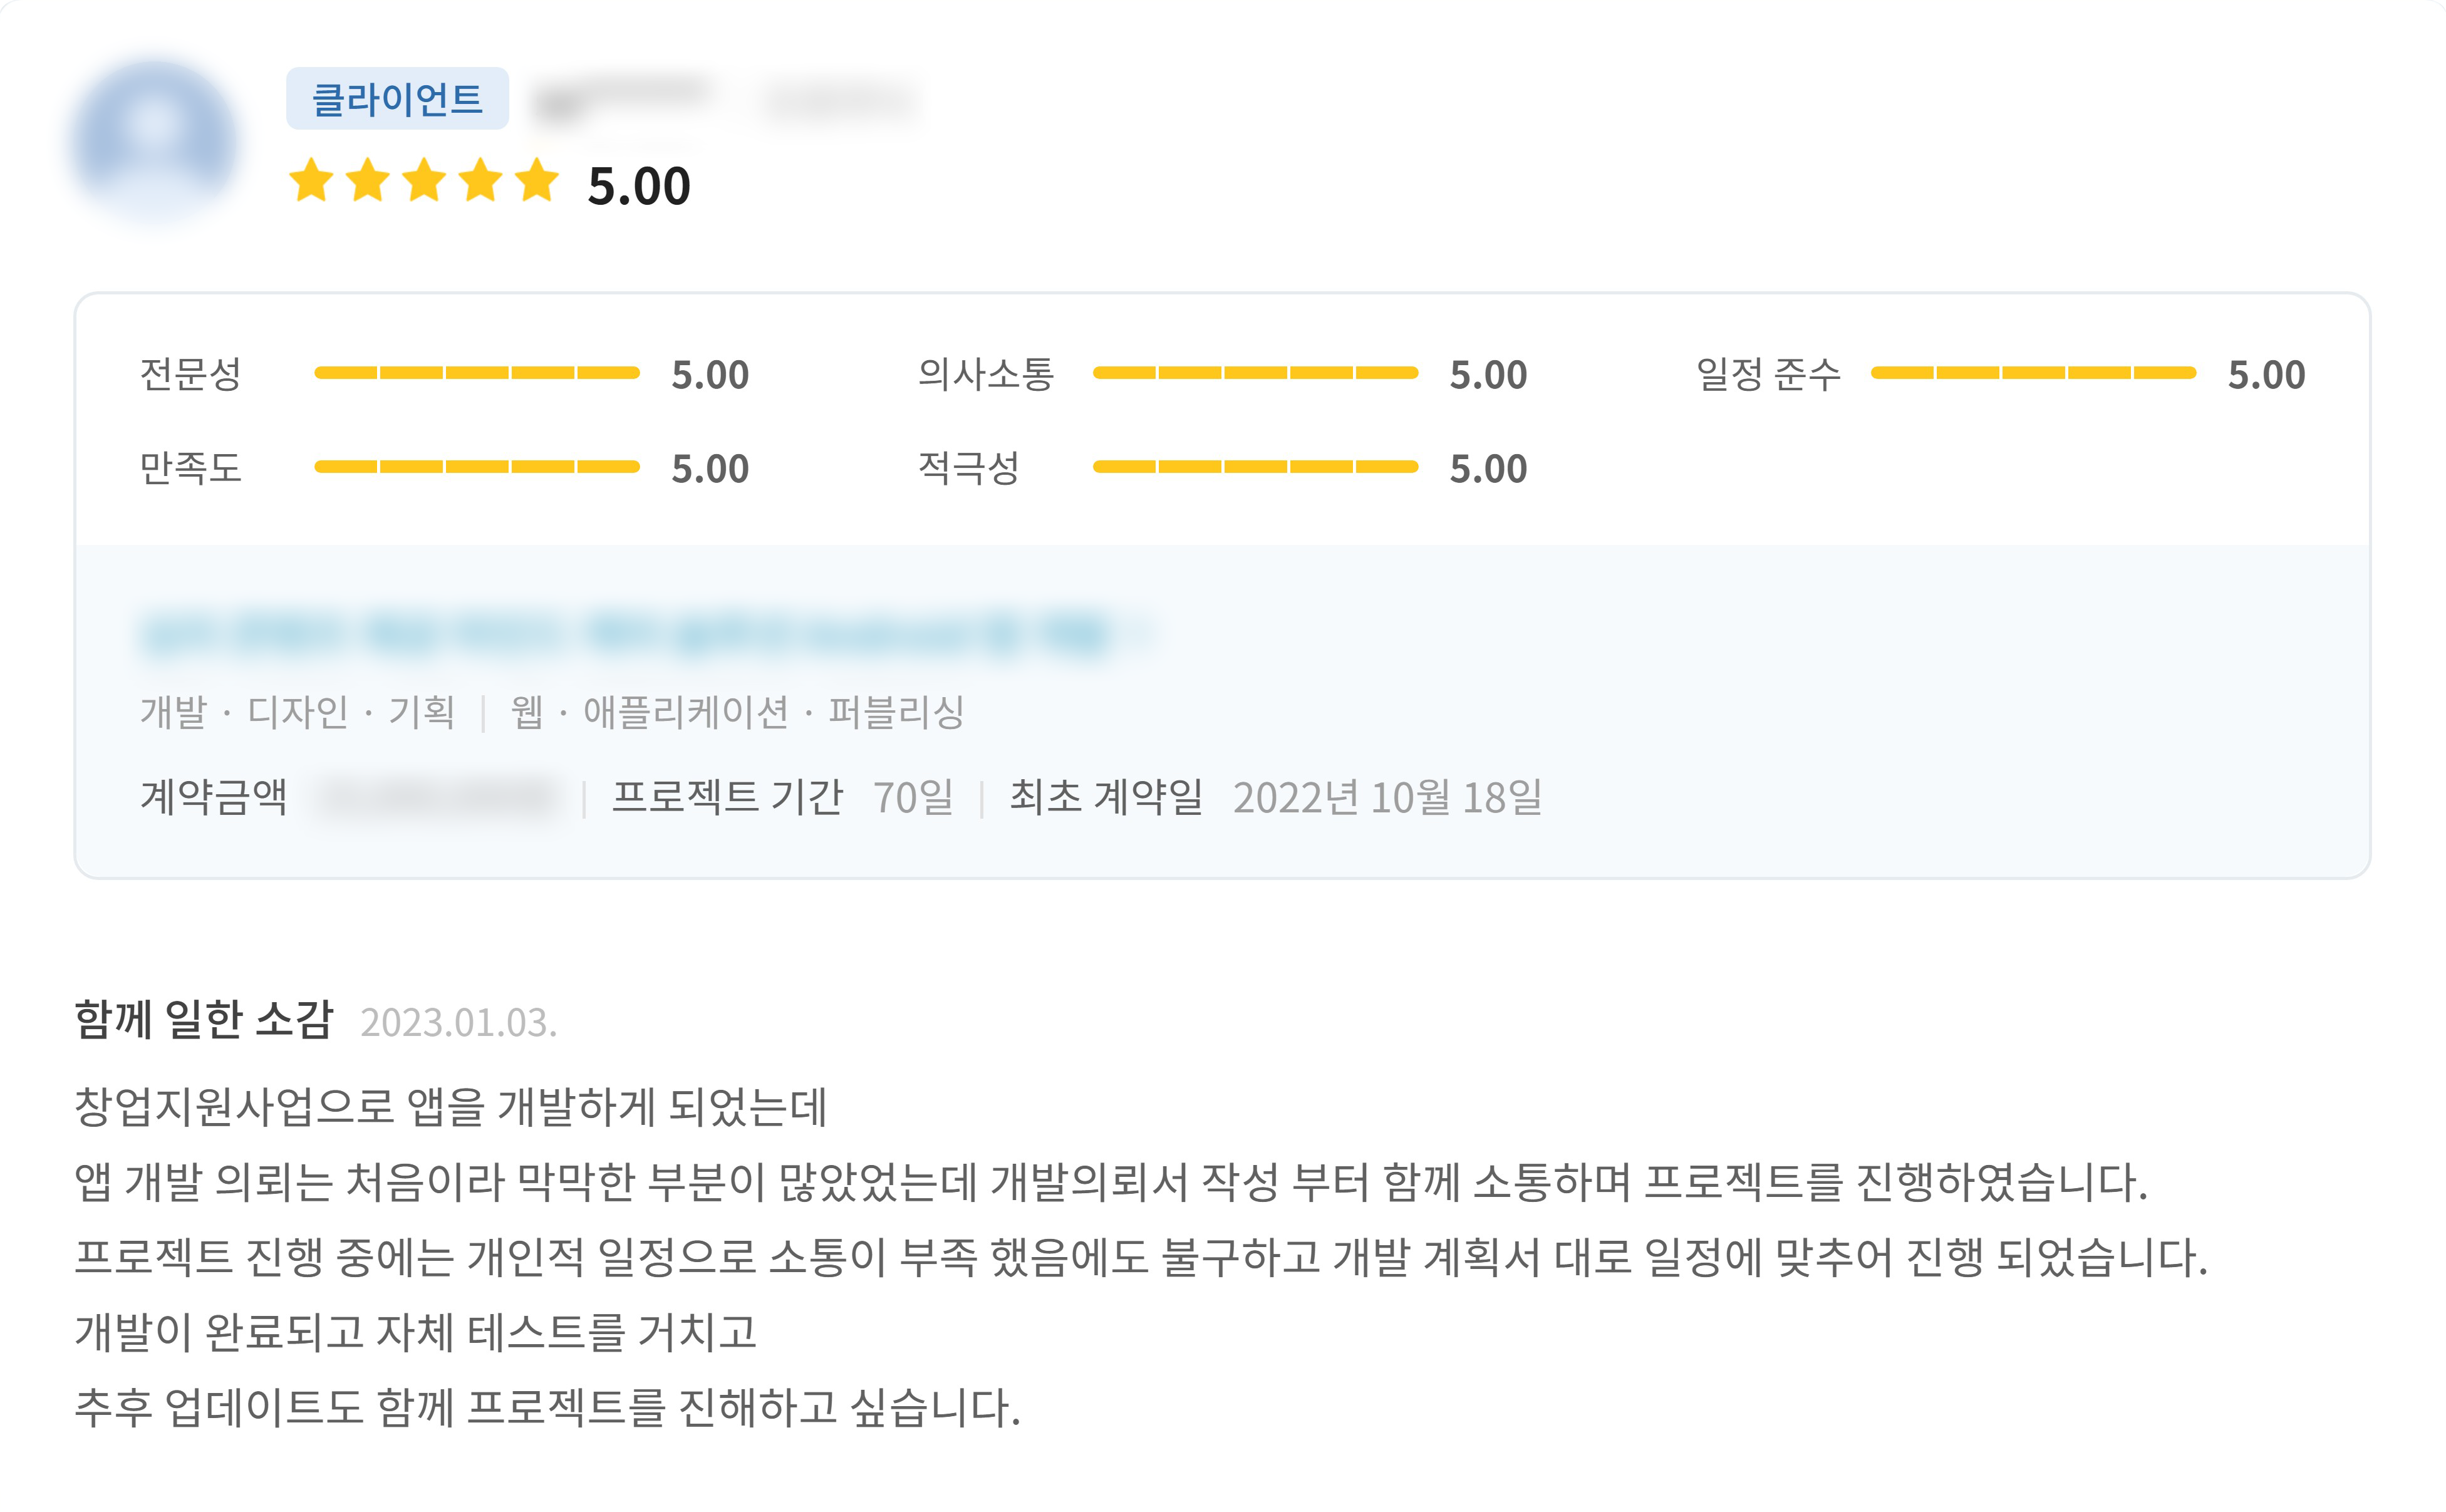Viewport: 2446px width, 1512px height.
Task: Click the fourth yellow rating star
Action: (x=481, y=181)
